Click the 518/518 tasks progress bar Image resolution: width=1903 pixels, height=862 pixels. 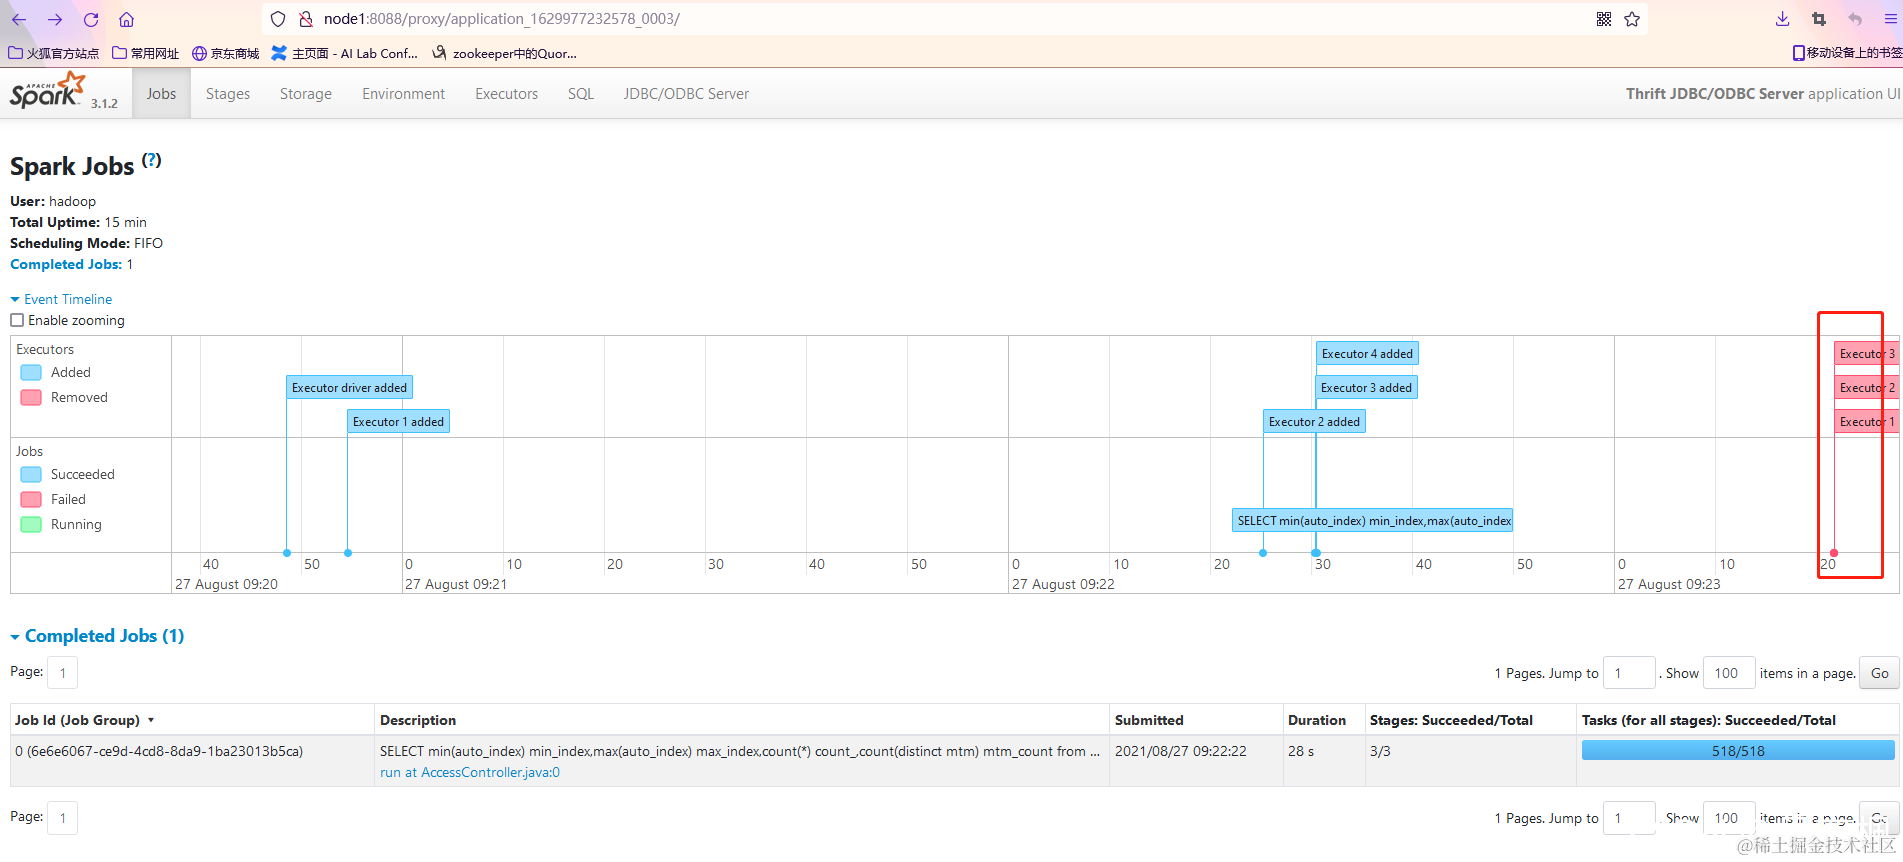1738,751
